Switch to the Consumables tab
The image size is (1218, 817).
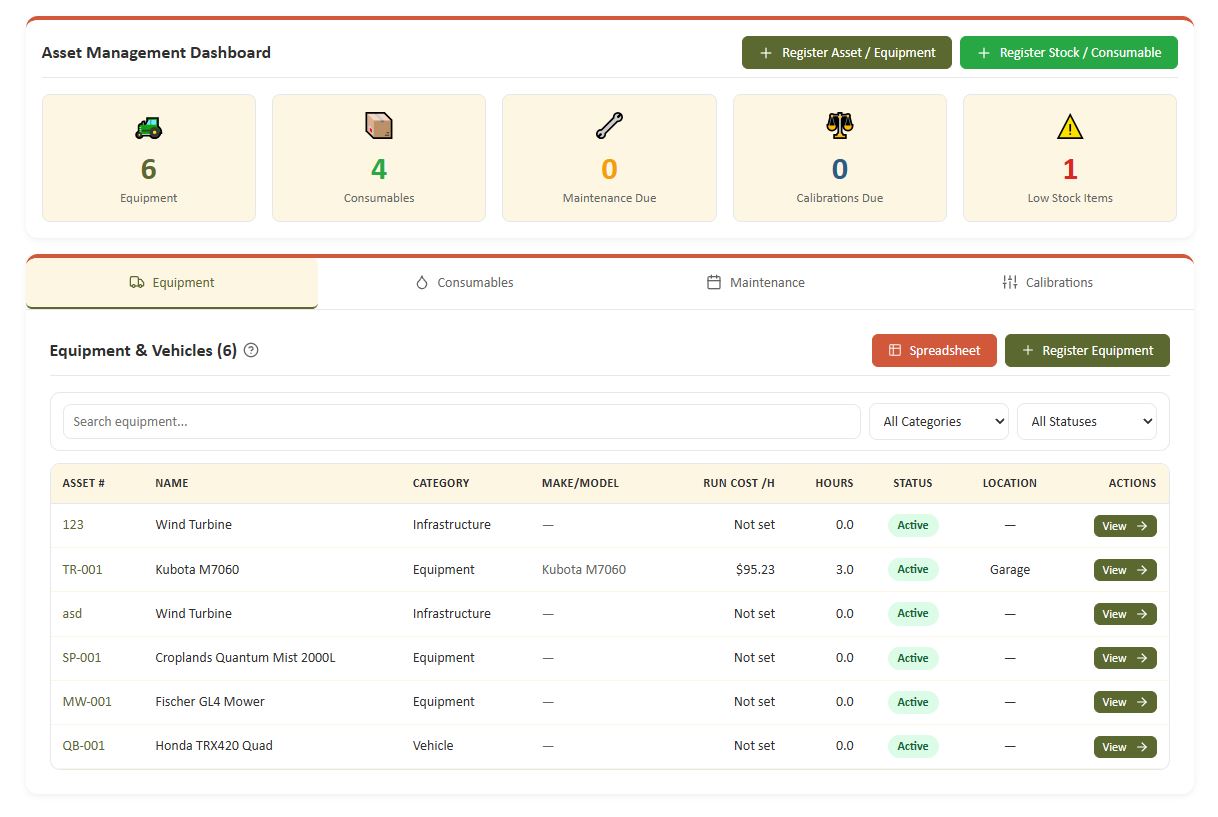click(464, 283)
